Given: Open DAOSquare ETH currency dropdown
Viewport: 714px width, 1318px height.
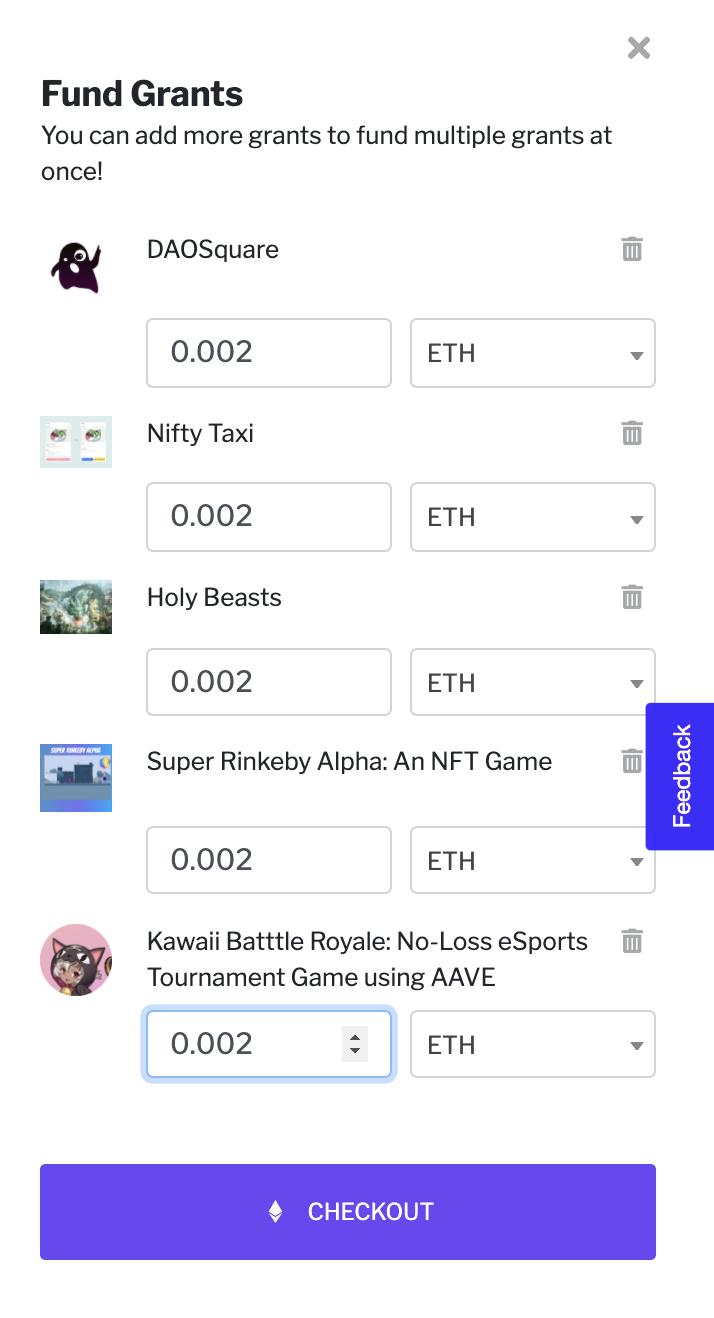Looking at the screenshot, I should pyautogui.click(x=532, y=353).
